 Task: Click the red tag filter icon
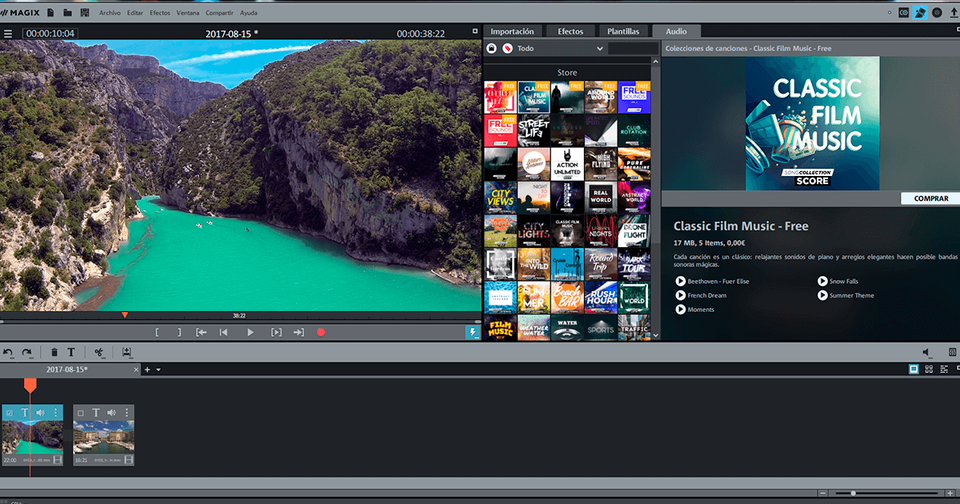coord(508,48)
